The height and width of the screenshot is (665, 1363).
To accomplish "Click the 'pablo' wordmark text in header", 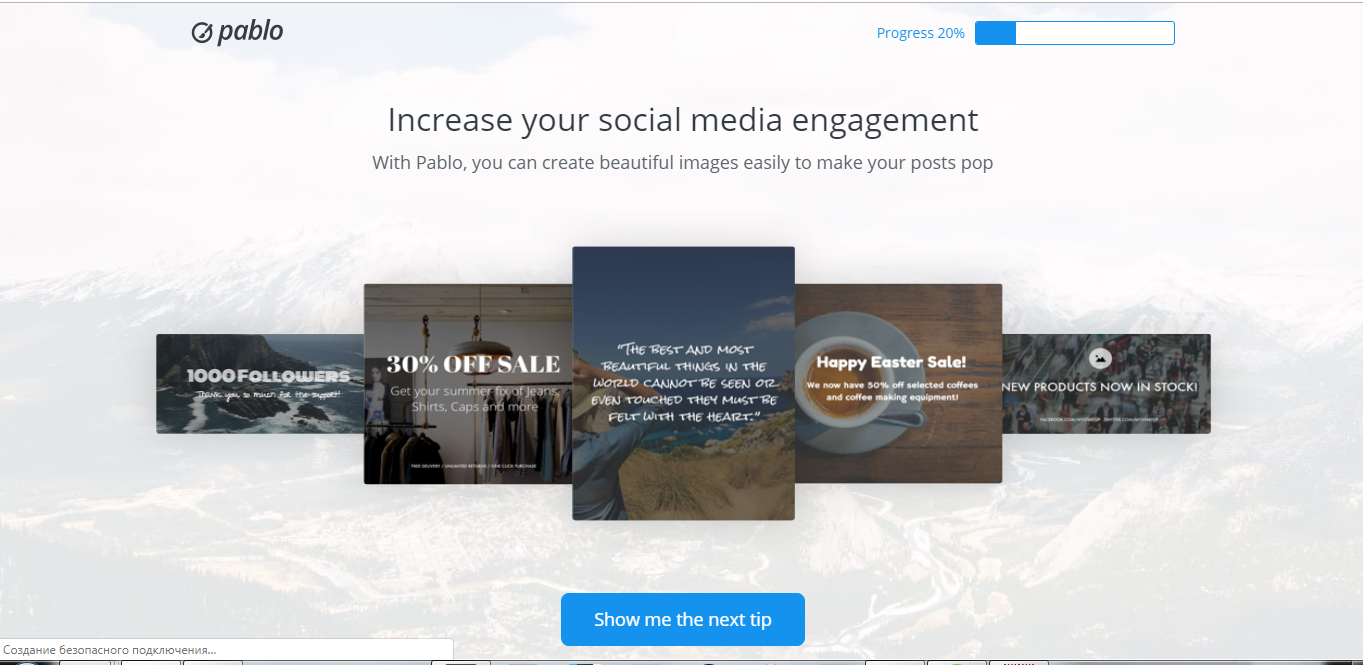I will coord(251,31).
